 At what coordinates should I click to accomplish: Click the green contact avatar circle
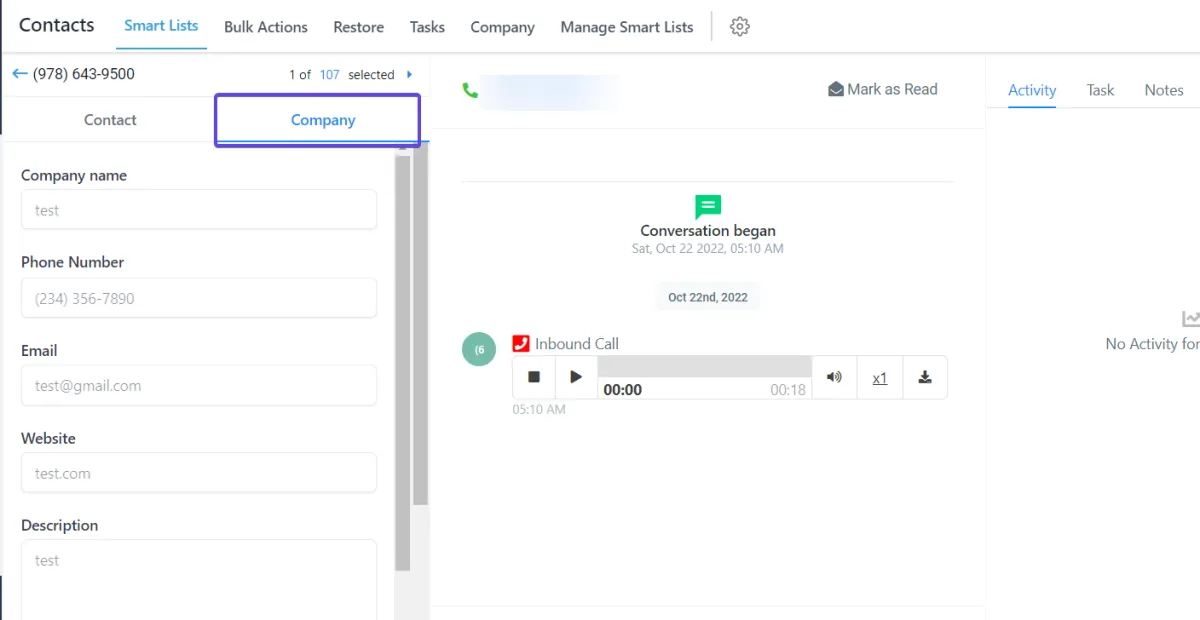tap(479, 349)
